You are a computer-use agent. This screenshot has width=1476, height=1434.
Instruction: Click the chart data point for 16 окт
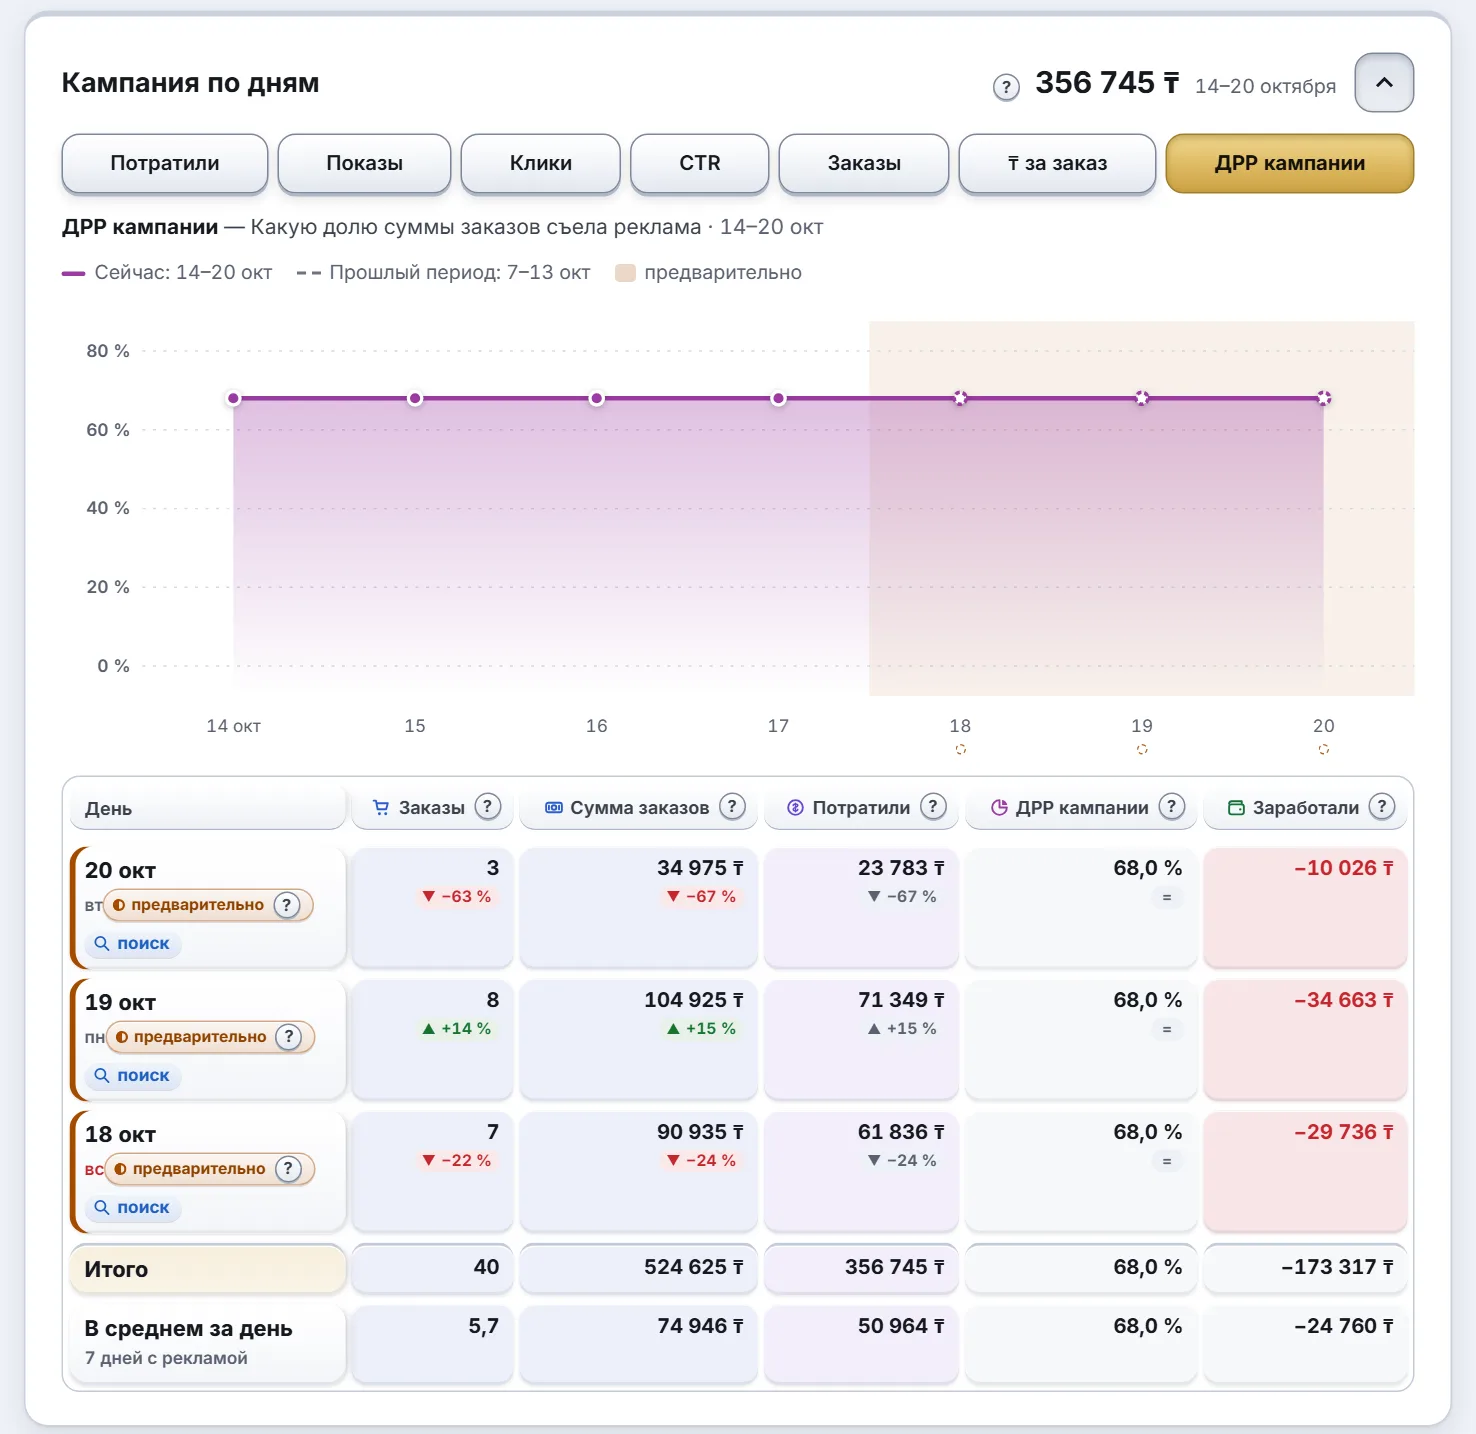(x=597, y=398)
